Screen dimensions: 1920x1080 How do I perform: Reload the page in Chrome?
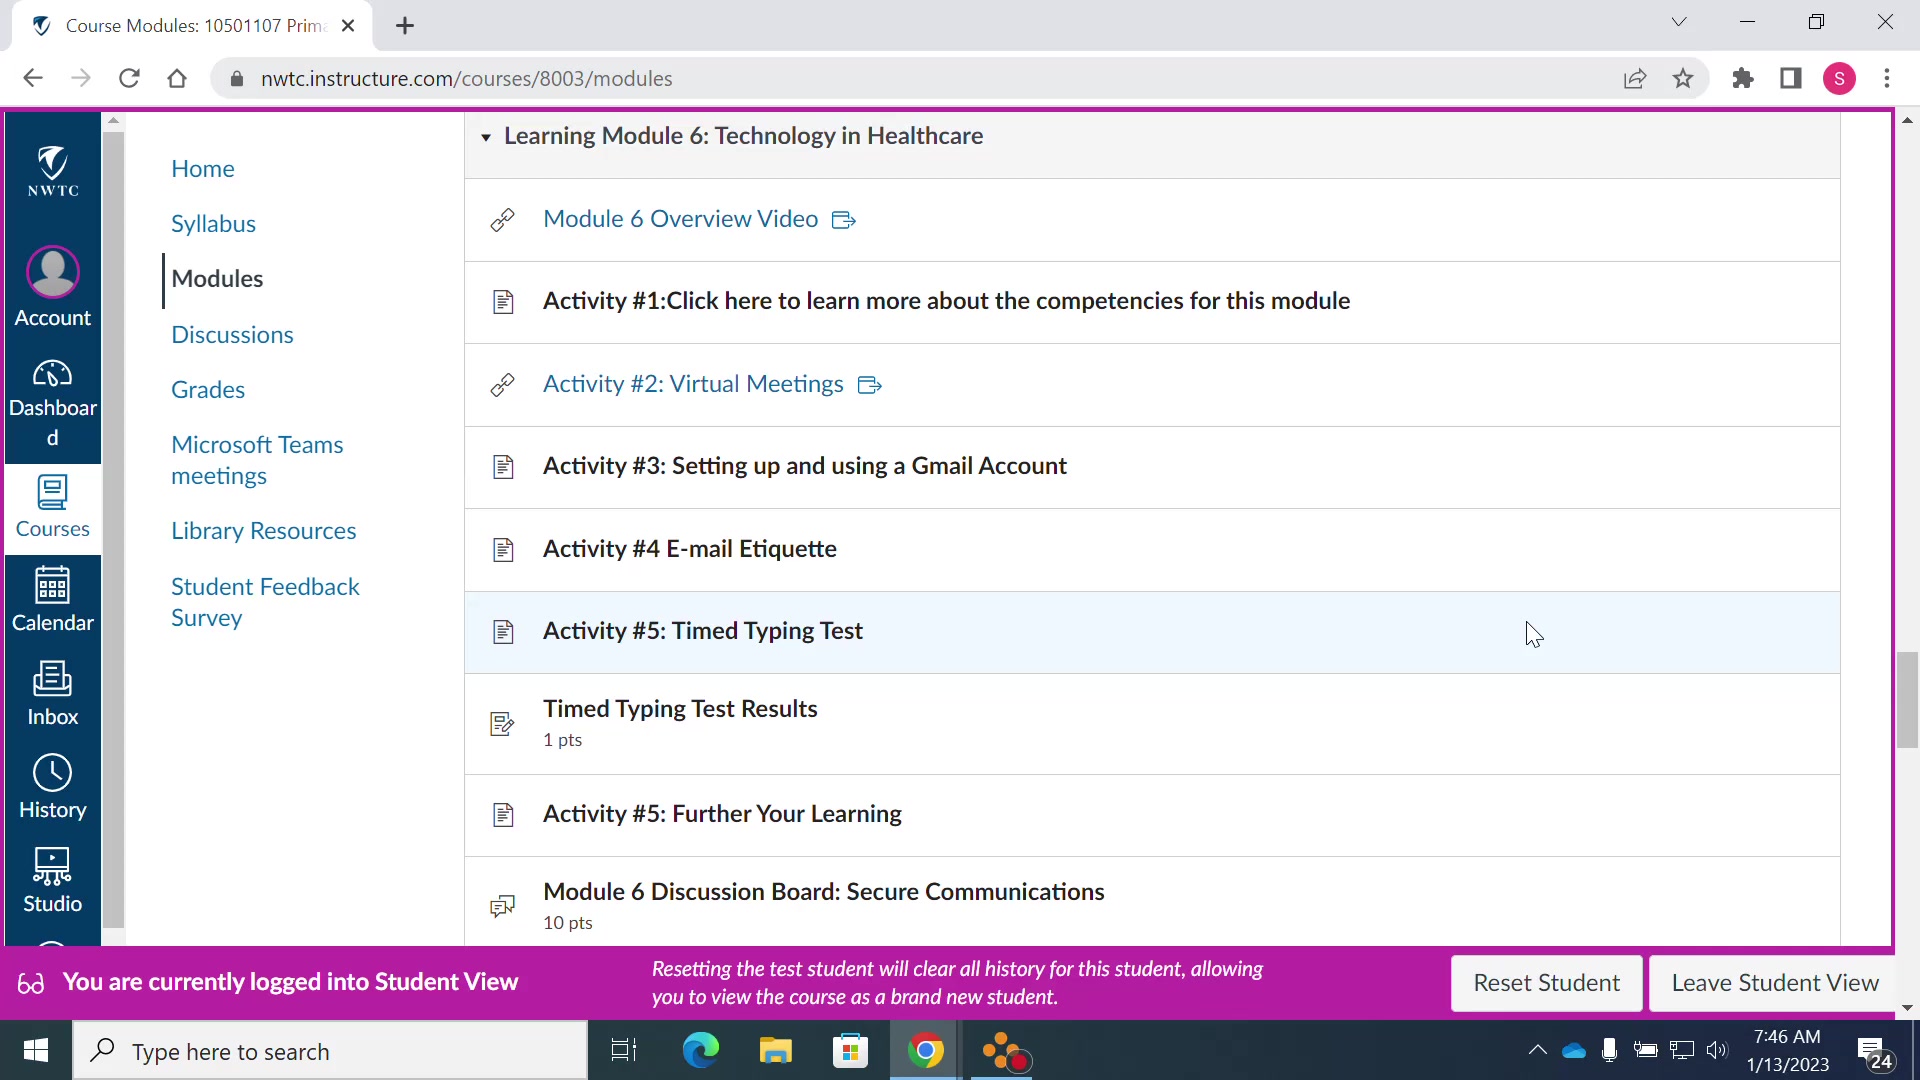129,78
